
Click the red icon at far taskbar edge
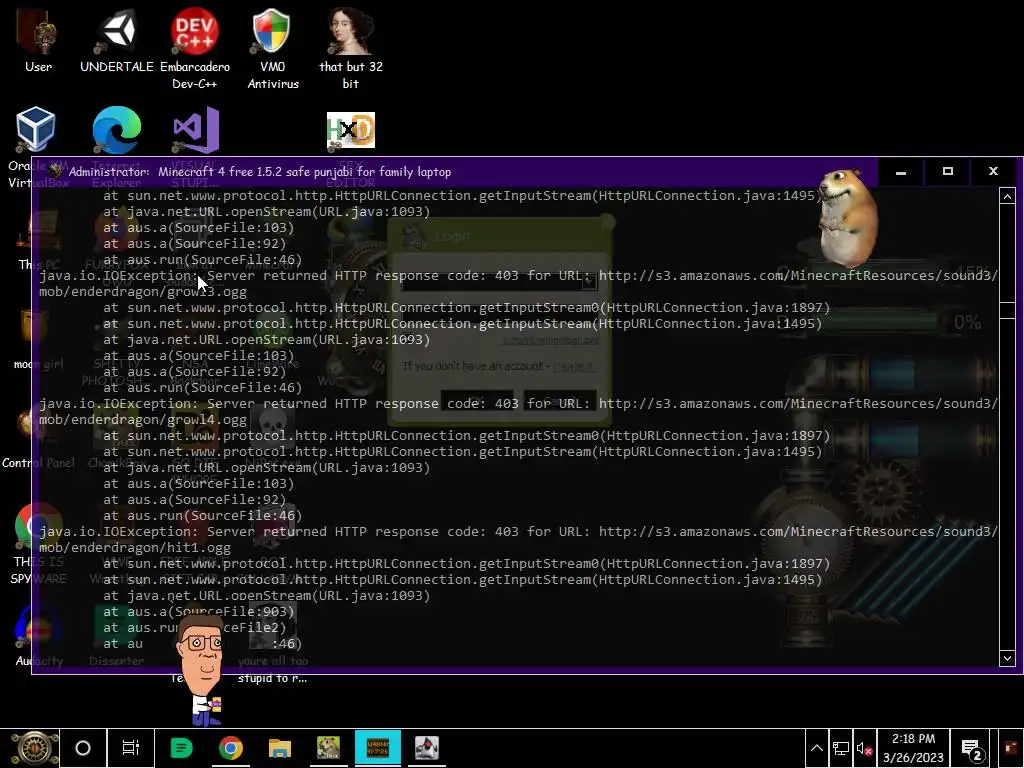[x=1011, y=749]
